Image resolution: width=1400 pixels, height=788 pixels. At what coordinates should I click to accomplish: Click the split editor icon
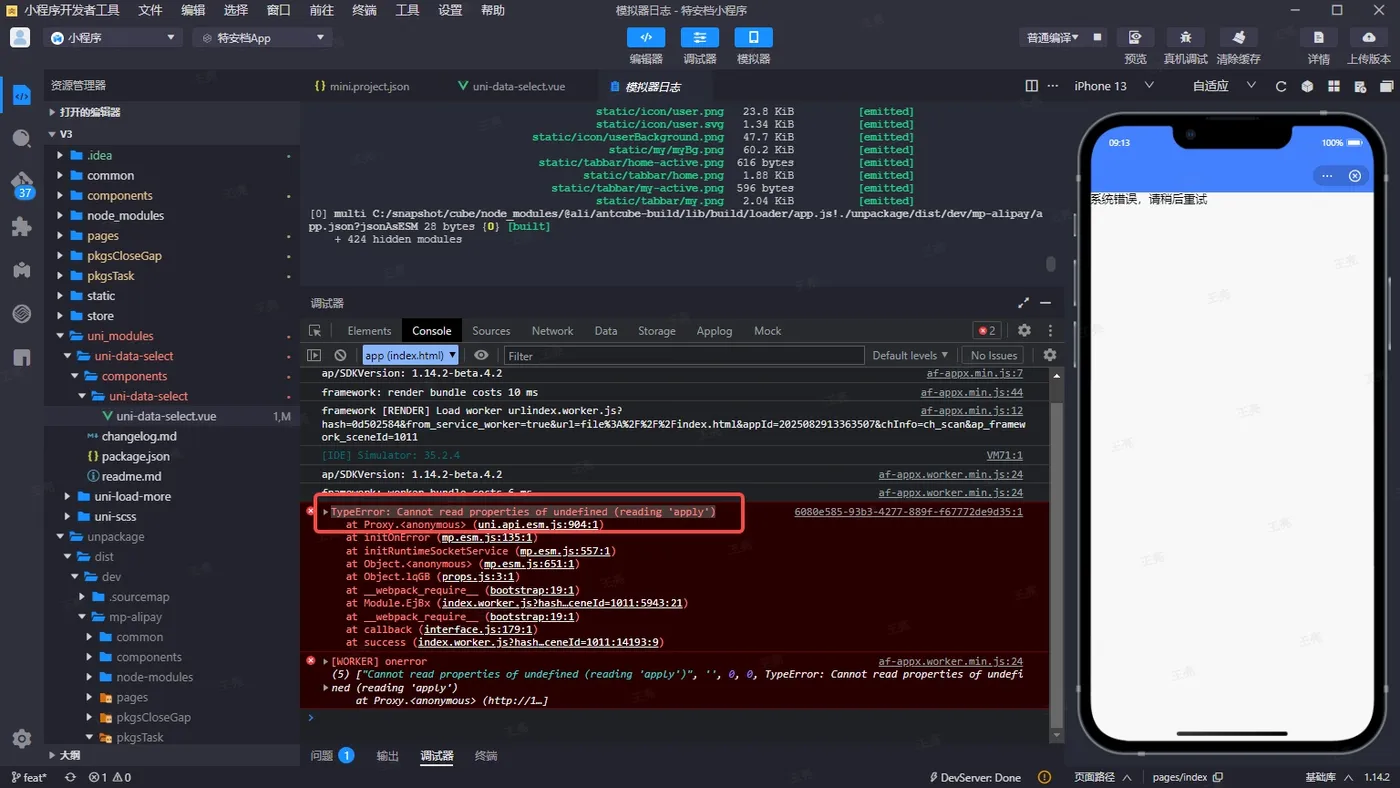click(x=1031, y=86)
